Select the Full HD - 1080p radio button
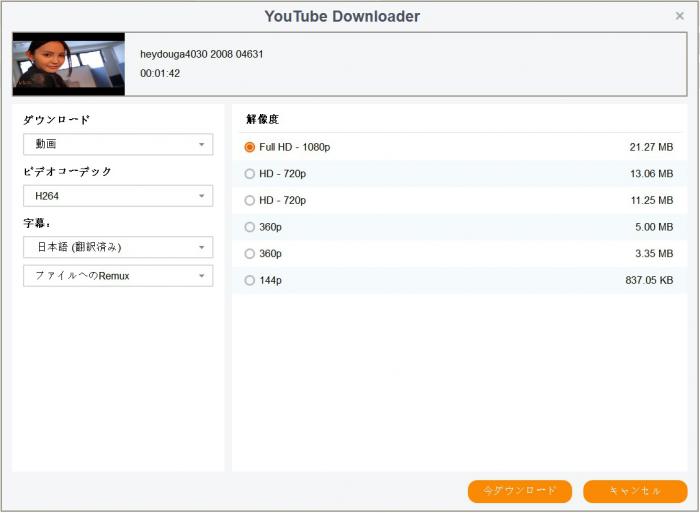700x513 pixels. pyautogui.click(x=250, y=147)
